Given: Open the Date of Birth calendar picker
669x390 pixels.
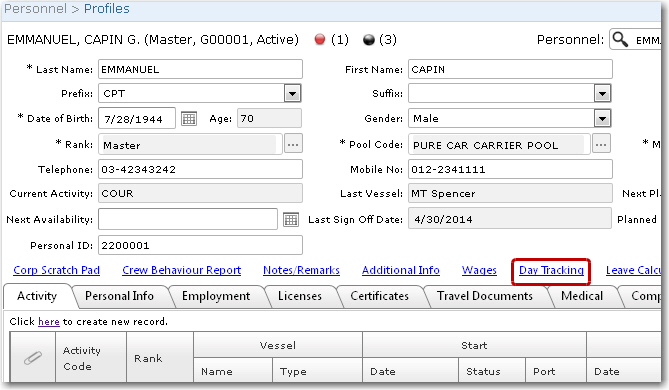Looking at the screenshot, I should (189, 119).
